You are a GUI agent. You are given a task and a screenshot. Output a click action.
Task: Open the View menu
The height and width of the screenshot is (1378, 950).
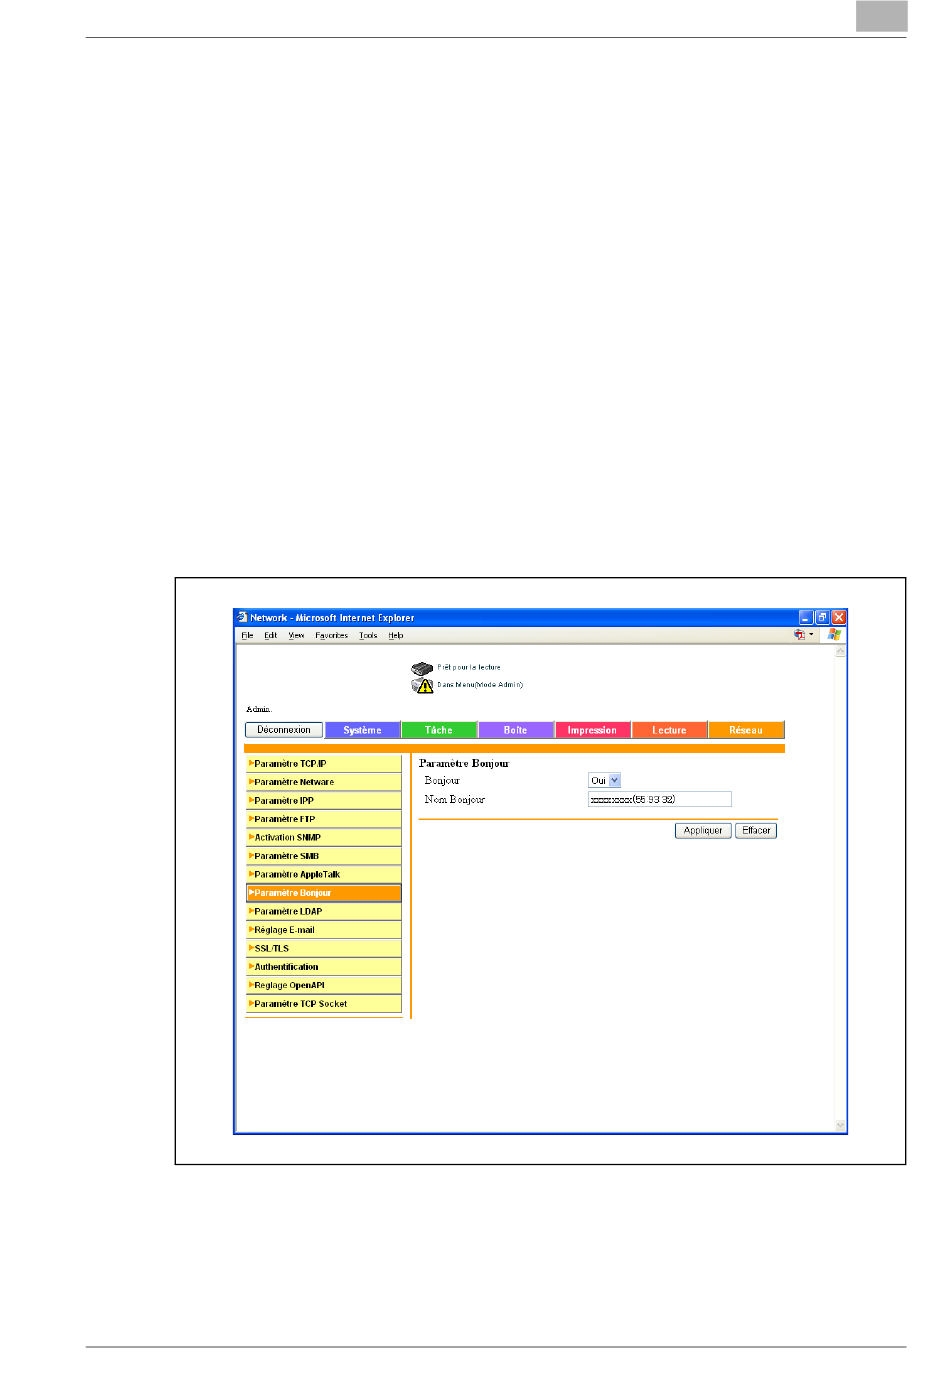click(x=297, y=636)
